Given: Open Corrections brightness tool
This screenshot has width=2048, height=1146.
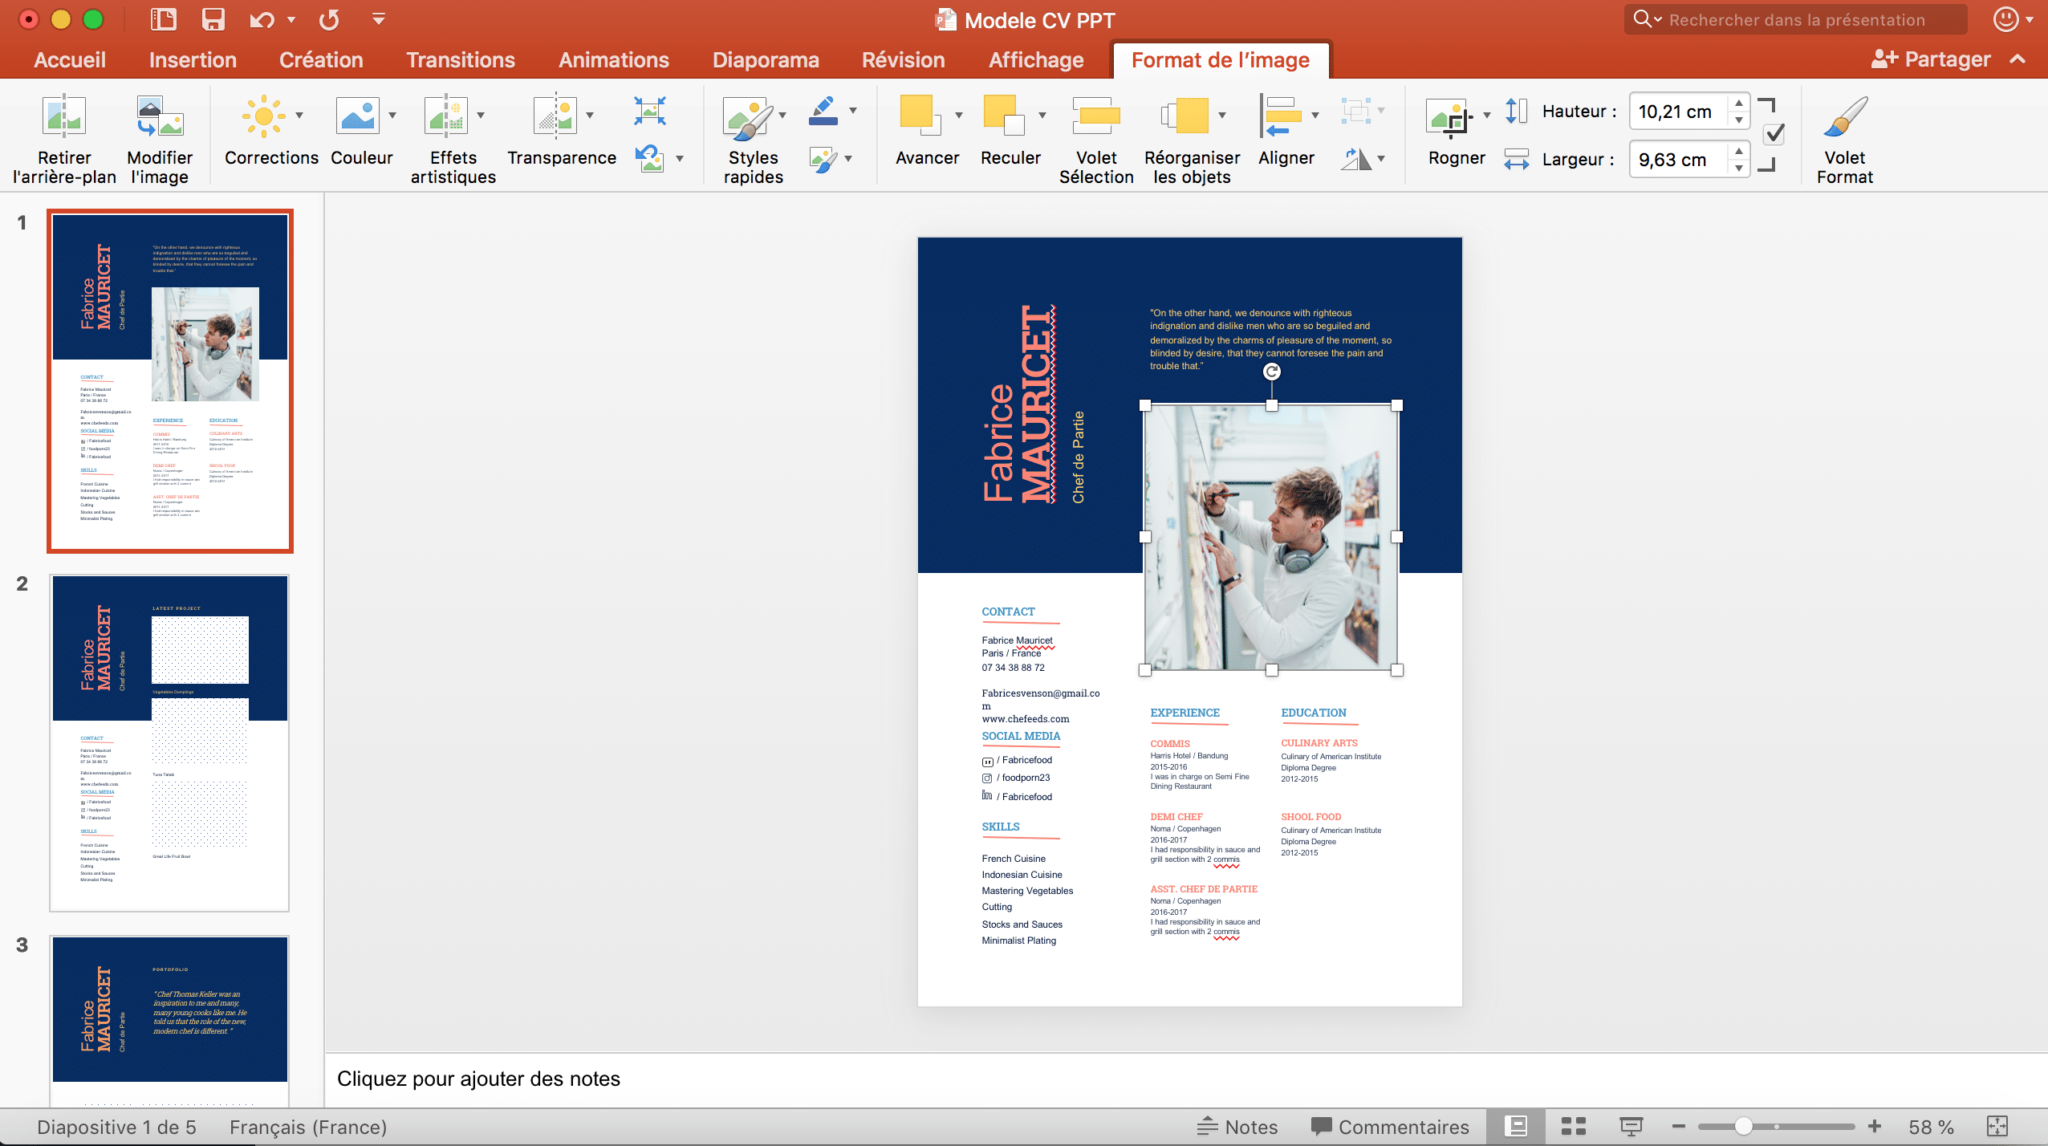Looking at the screenshot, I should coord(263,116).
